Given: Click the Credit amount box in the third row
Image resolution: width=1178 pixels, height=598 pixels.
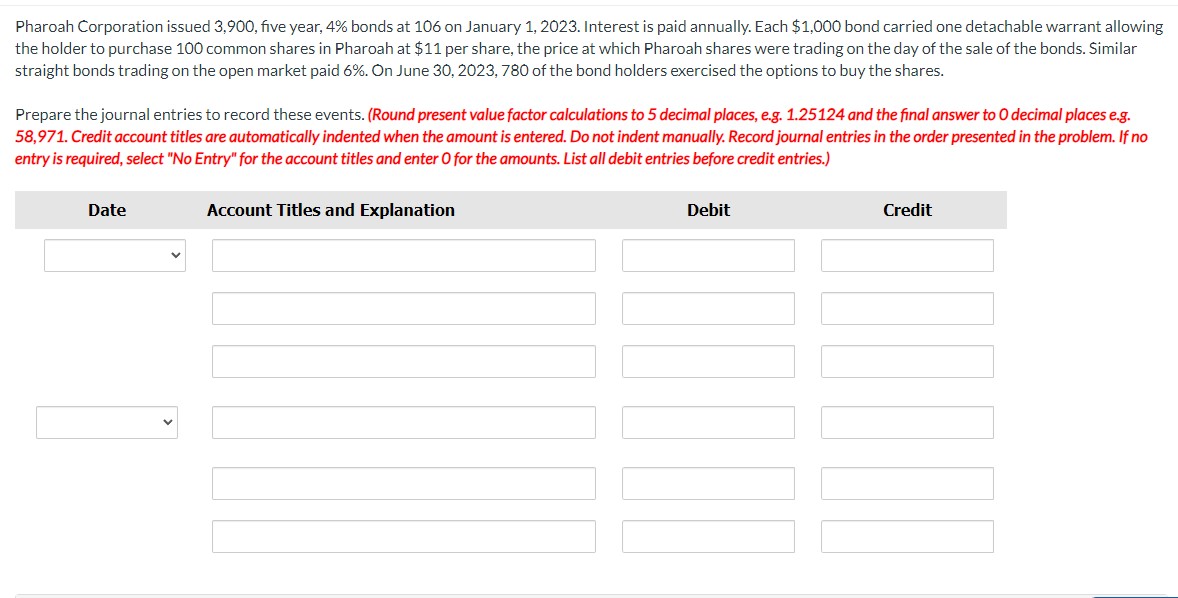Looking at the screenshot, I should 906,361.
